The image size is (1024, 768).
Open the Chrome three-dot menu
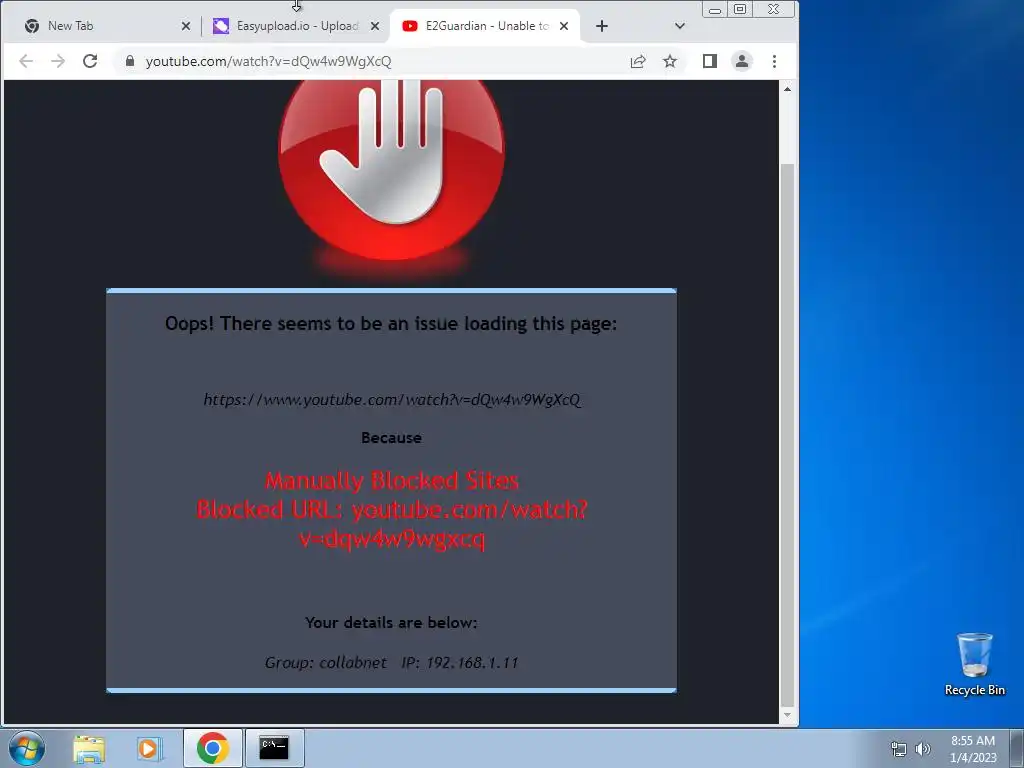(775, 61)
